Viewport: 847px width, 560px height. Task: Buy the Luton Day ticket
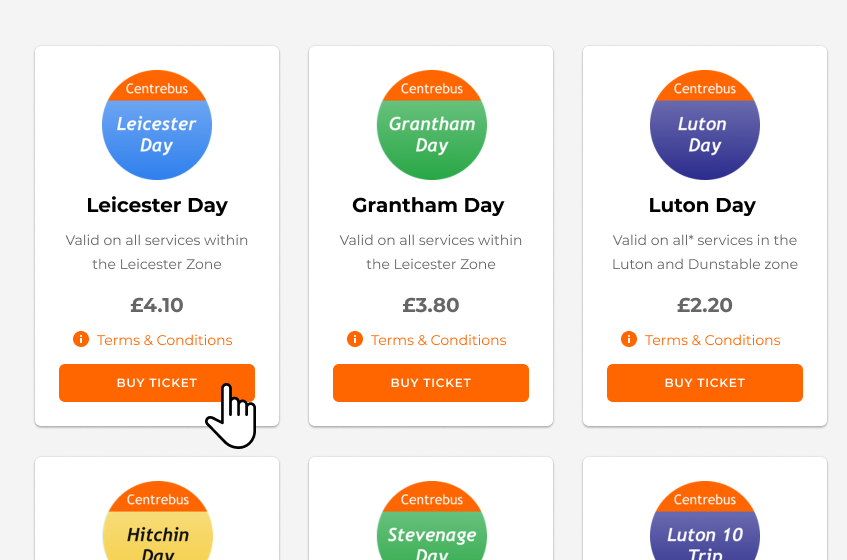[x=705, y=383]
